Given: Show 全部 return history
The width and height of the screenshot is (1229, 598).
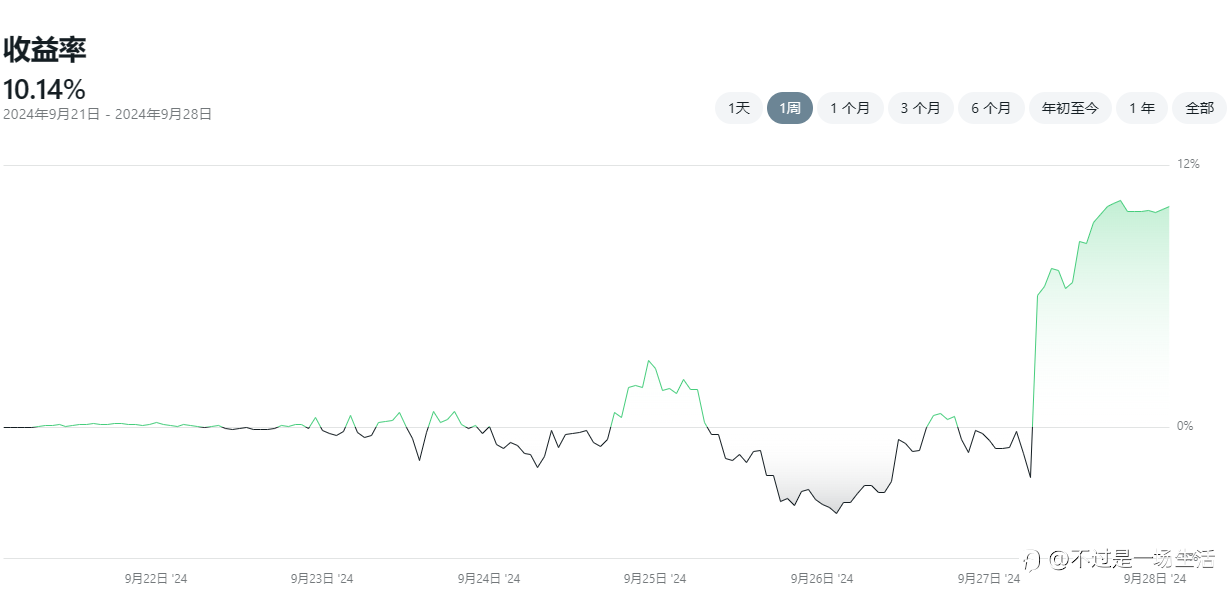Looking at the screenshot, I should [1199, 108].
